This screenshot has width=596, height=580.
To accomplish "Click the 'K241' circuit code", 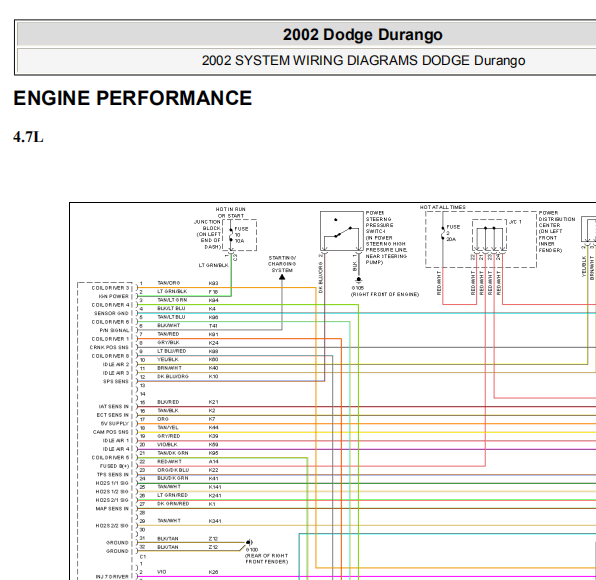I will click(215, 496).
